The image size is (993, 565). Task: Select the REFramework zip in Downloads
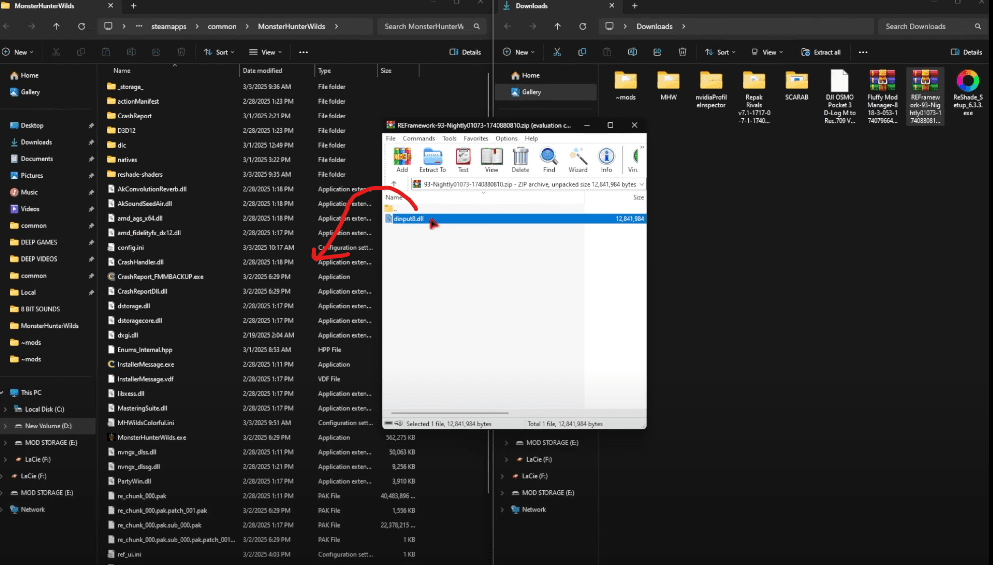[x=925, y=96]
